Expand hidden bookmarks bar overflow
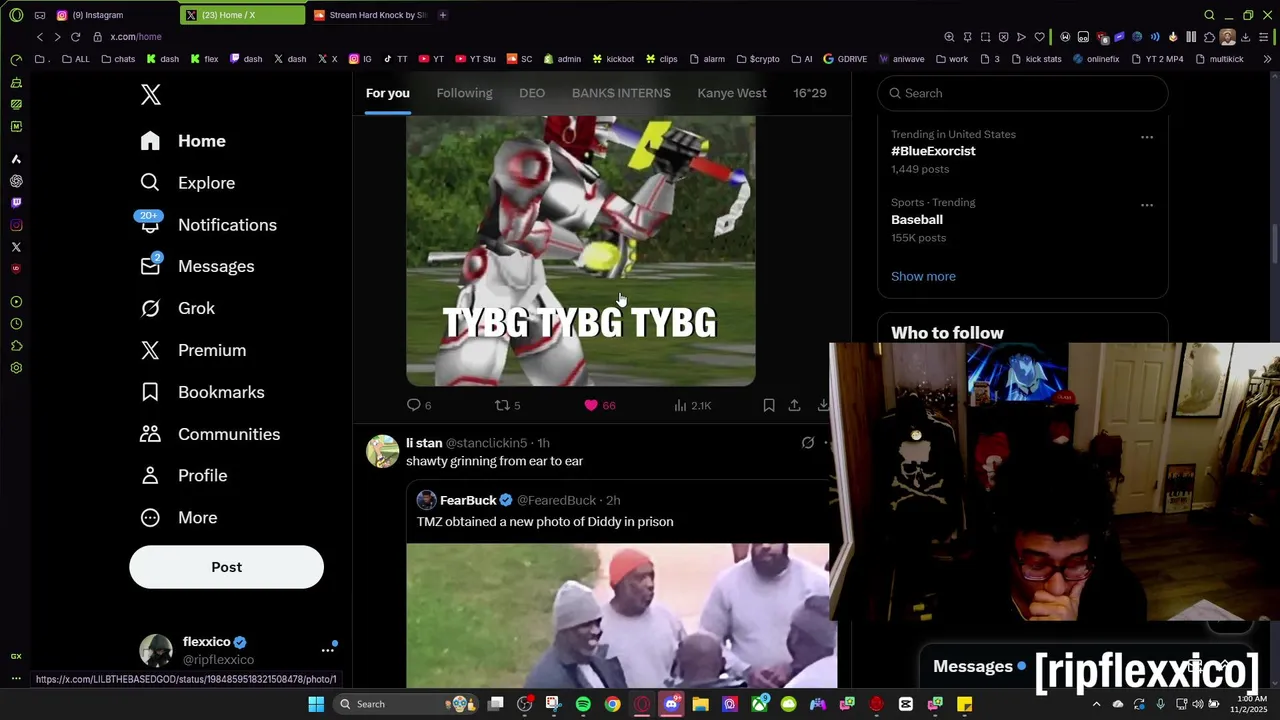Image resolution: width=1280 pixels, height=720 pixels. click(1267, 59)
